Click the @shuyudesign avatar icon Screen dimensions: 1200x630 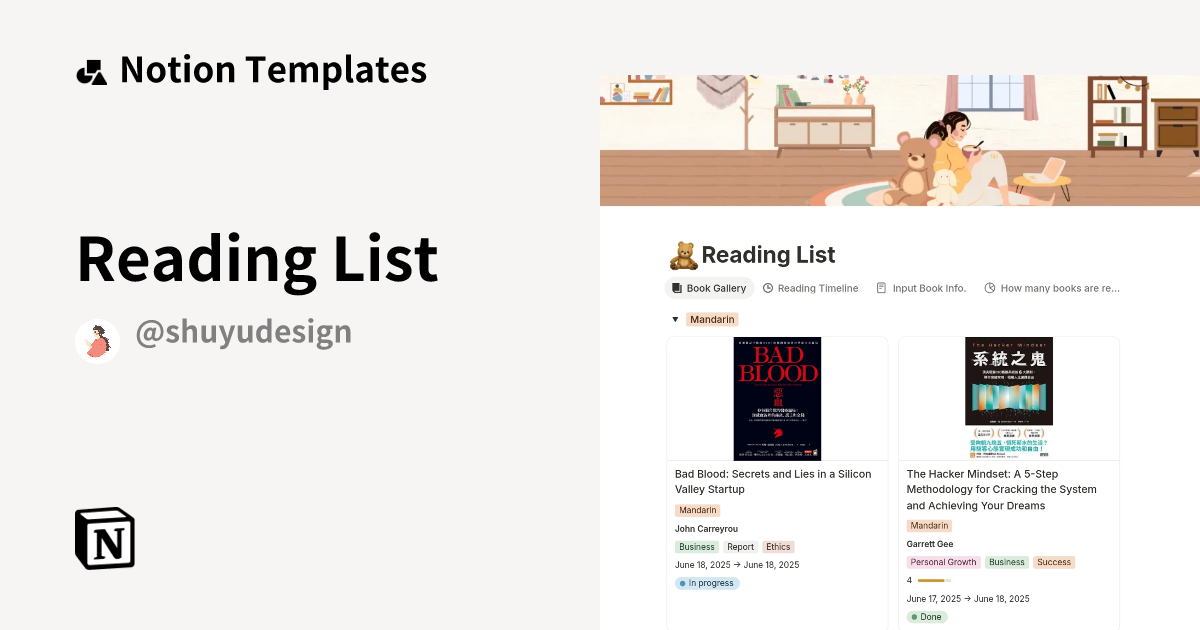click(x=97, y=340)
